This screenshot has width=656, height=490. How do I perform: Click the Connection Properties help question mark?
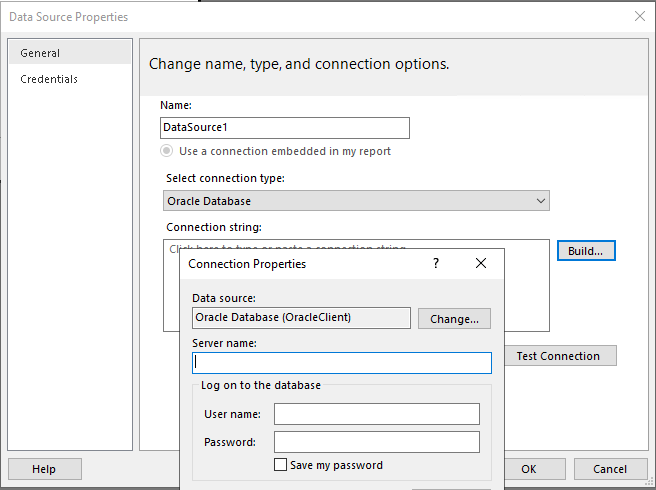[x=436, y=263]
